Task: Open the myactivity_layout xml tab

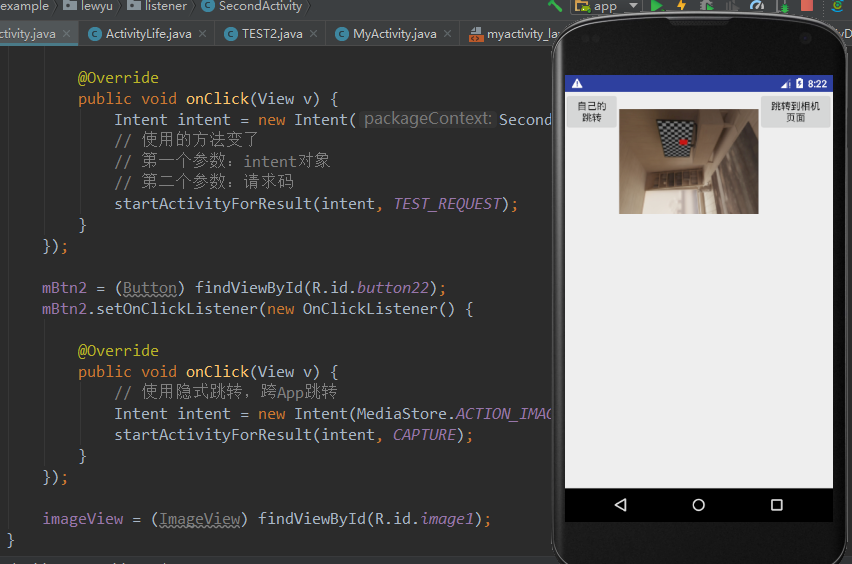Action: (x=514, y=34)
